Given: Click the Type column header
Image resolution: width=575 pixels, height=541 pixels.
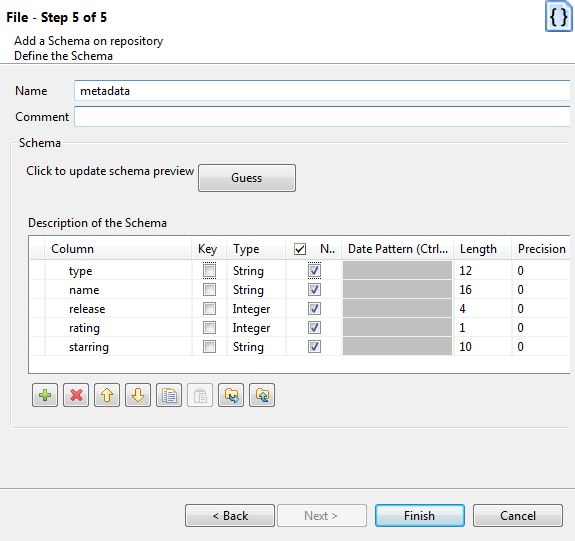Looking at the screenshot, I should click(256, 249).
